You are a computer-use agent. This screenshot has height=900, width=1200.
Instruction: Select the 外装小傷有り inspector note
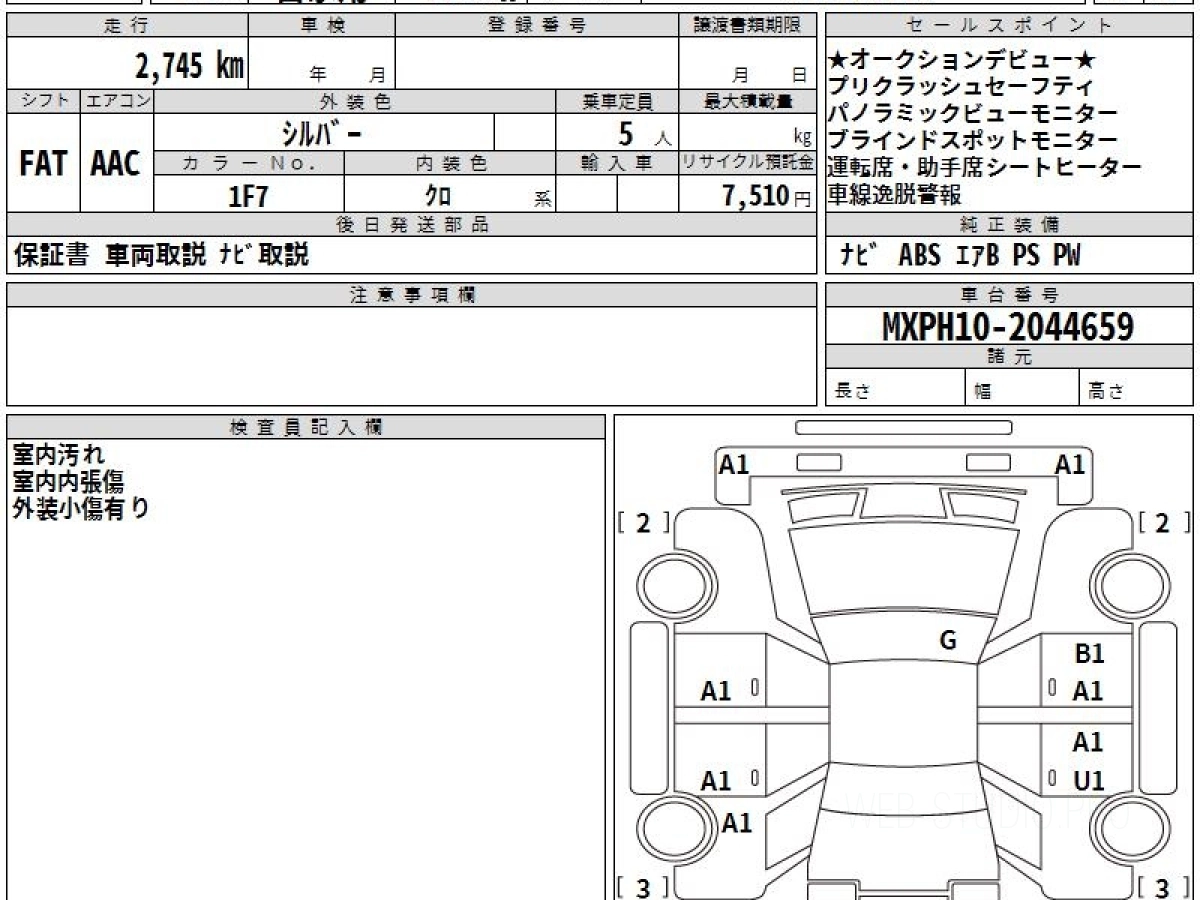pos(80,508)
